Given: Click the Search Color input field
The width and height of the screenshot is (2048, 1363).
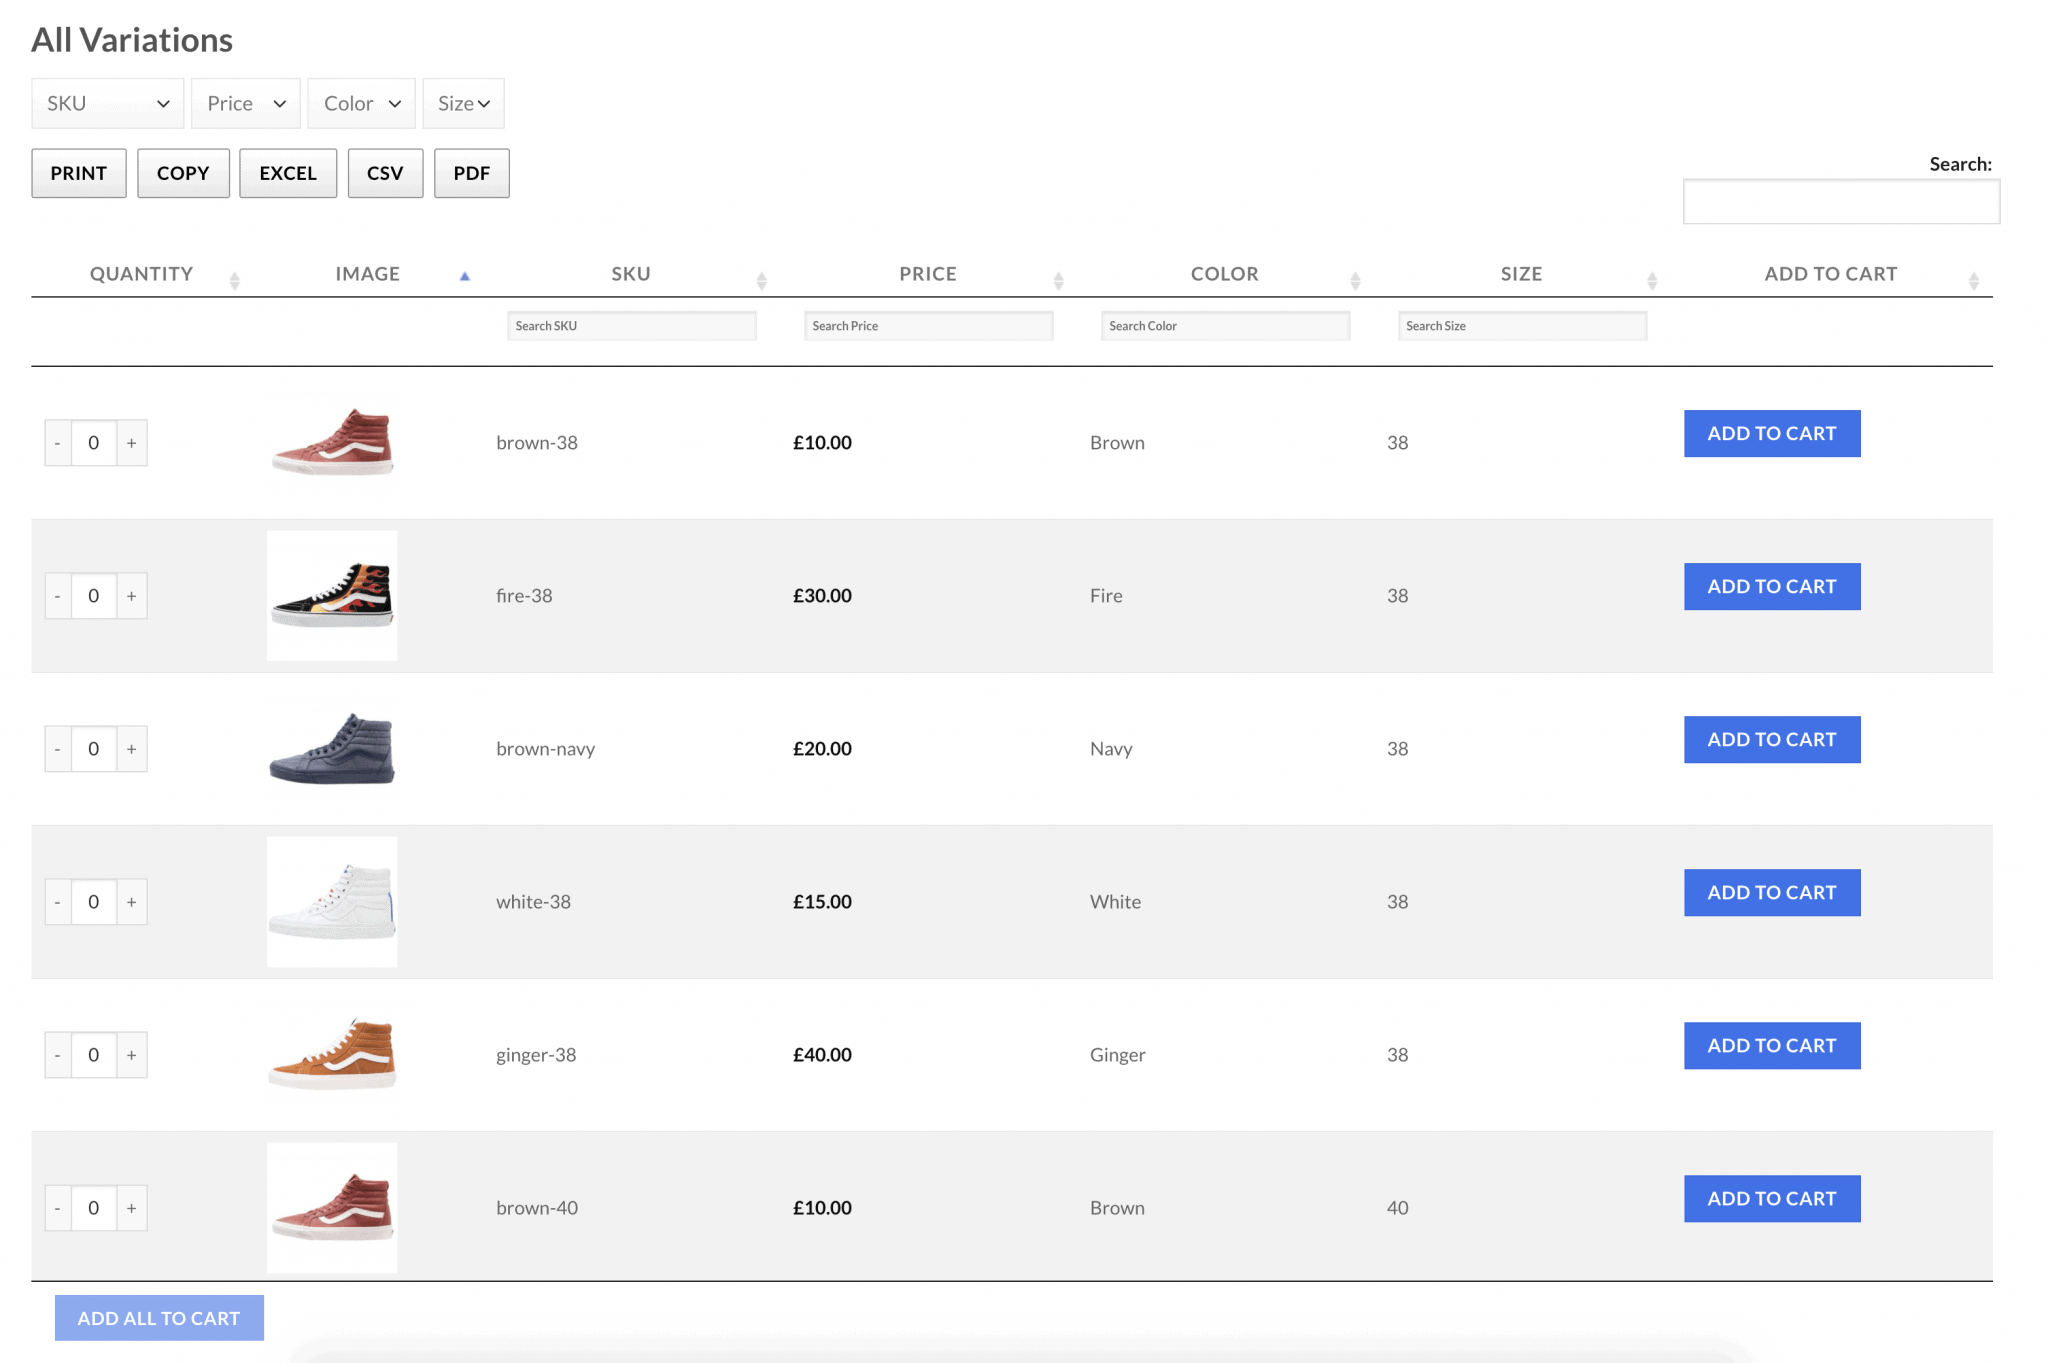Looking at the screenshot, I should 1224,326.
